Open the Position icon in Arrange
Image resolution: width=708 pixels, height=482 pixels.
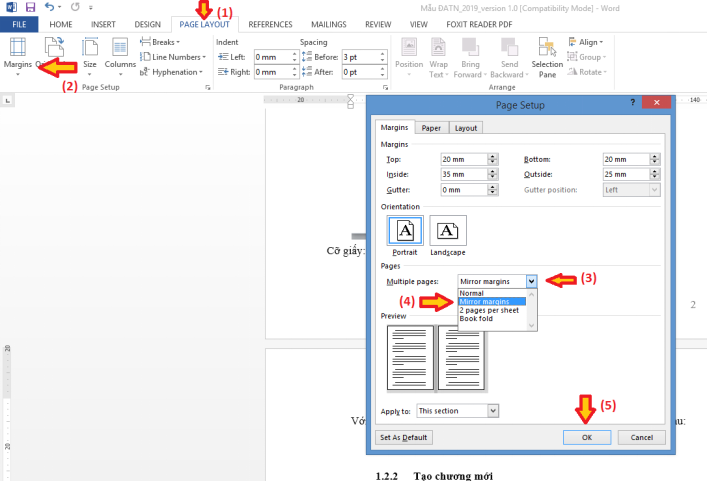pyautogui.click(x=409, y=56)
